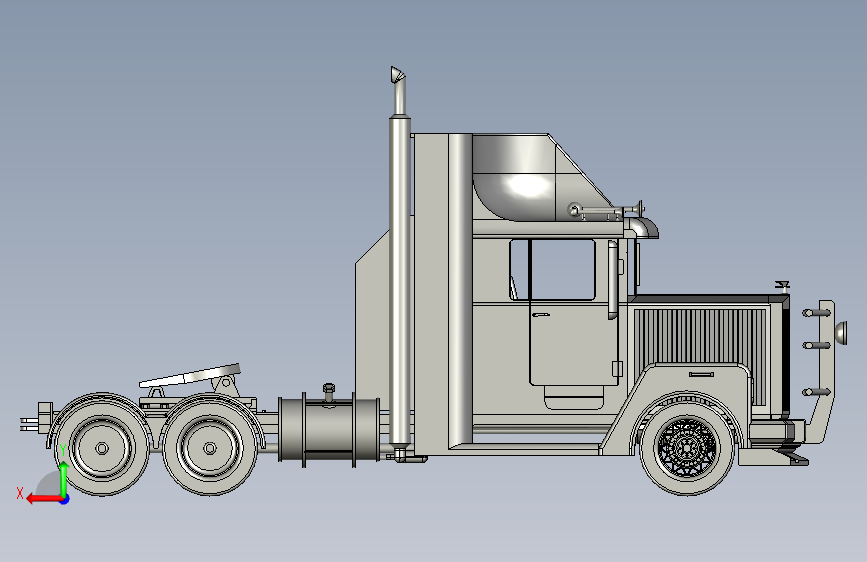This screenshot has height=562, width=867.
Task: Select the tall vertical exhaust stack pipe
Action: pos(400,282)
